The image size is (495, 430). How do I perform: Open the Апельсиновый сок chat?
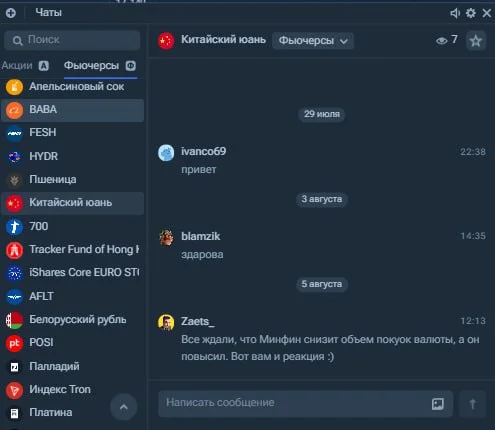click(x=73, y=87)
